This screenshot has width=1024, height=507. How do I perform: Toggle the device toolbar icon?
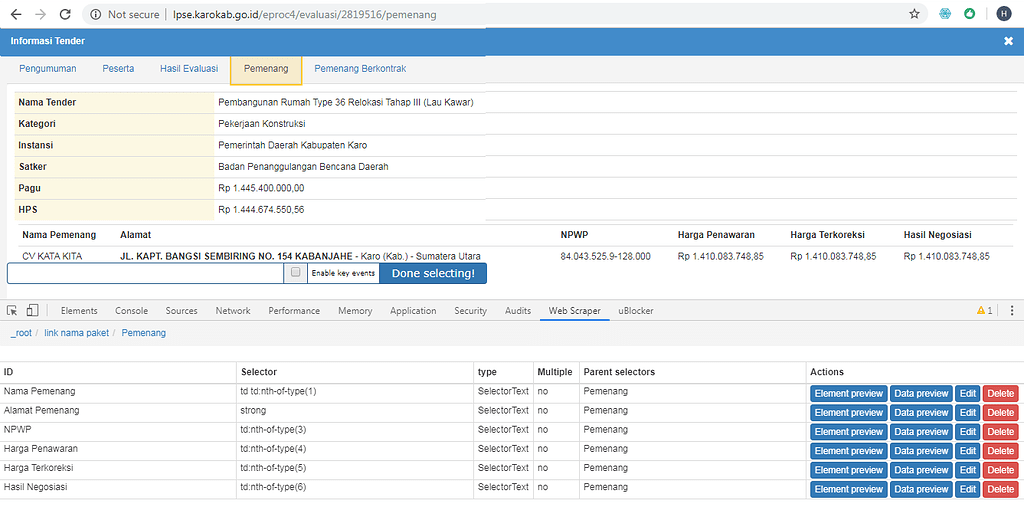coord(33,311)
